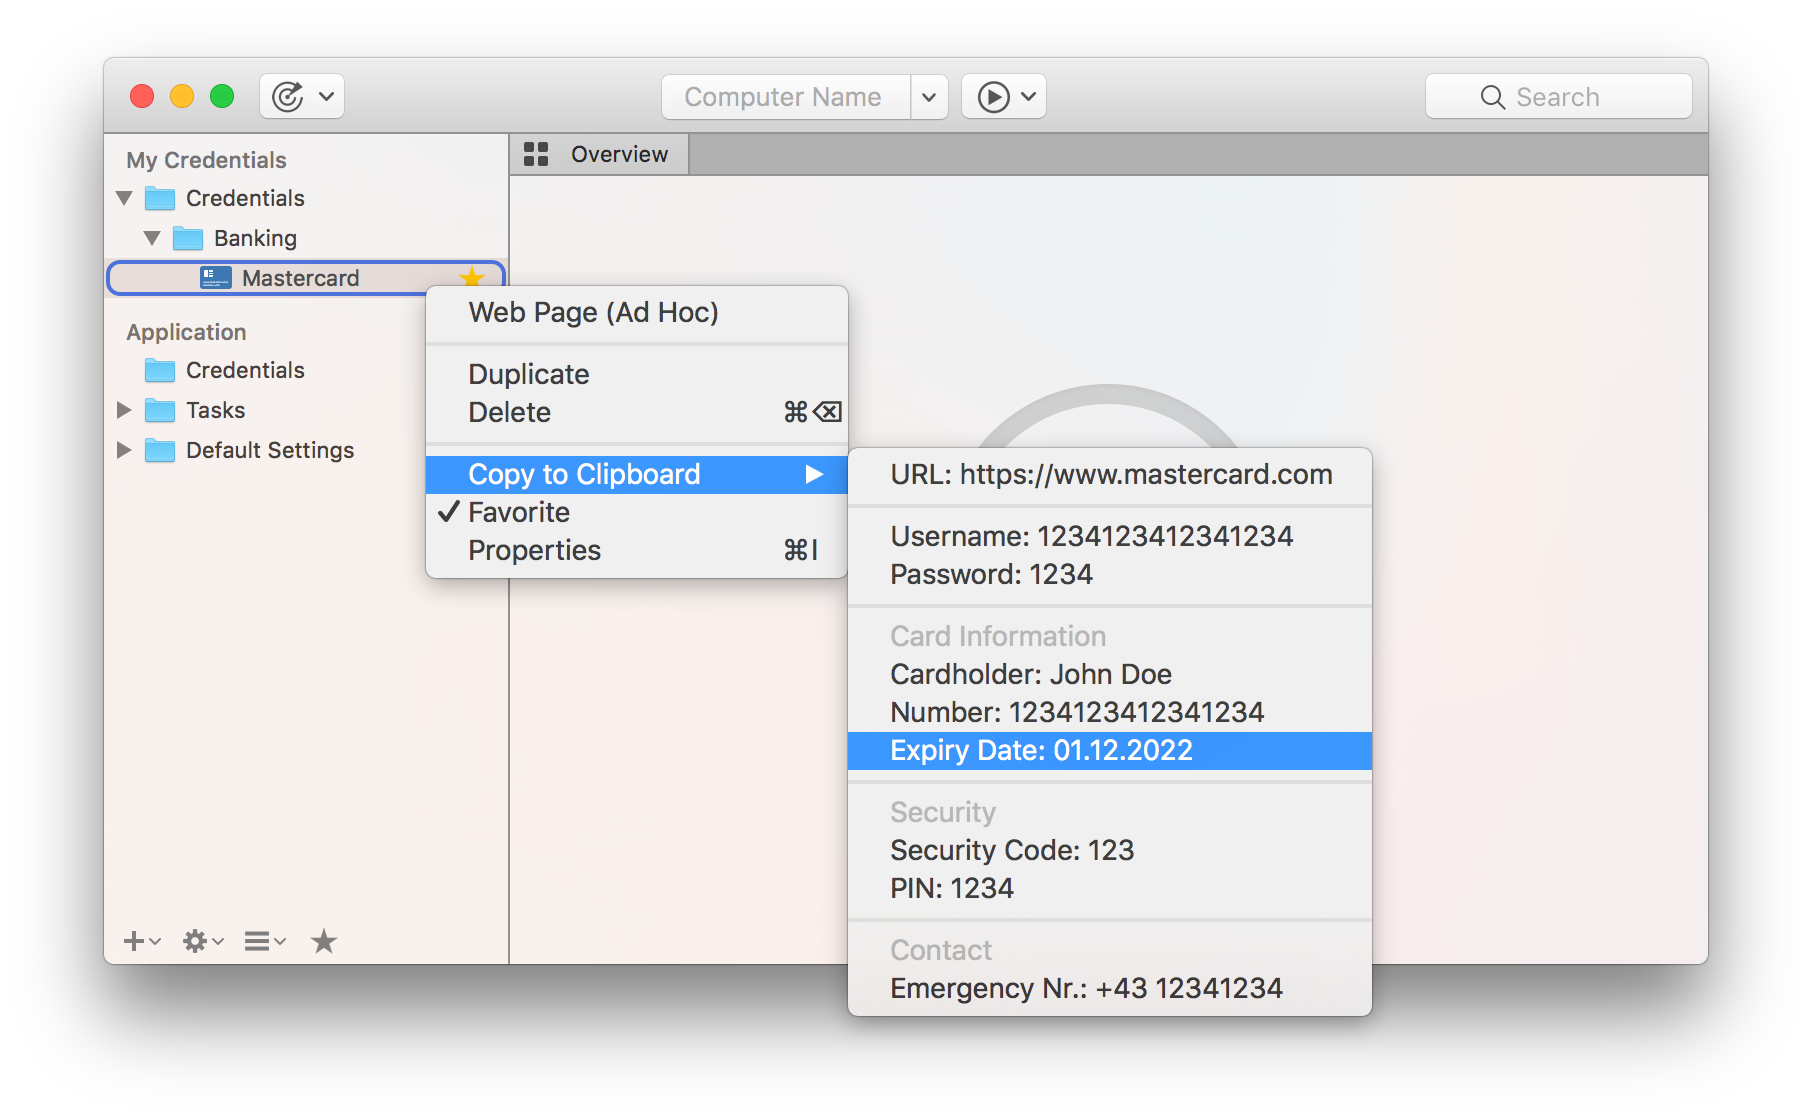Screen dimensions: 1812x1120
Task: Copy Cardholder: John Doe
Action: (x=1110, y=674)
